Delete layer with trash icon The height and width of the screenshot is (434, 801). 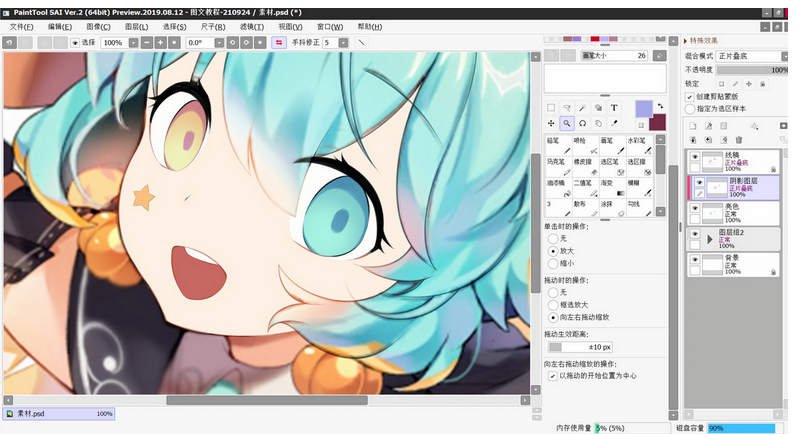point(738,139)
